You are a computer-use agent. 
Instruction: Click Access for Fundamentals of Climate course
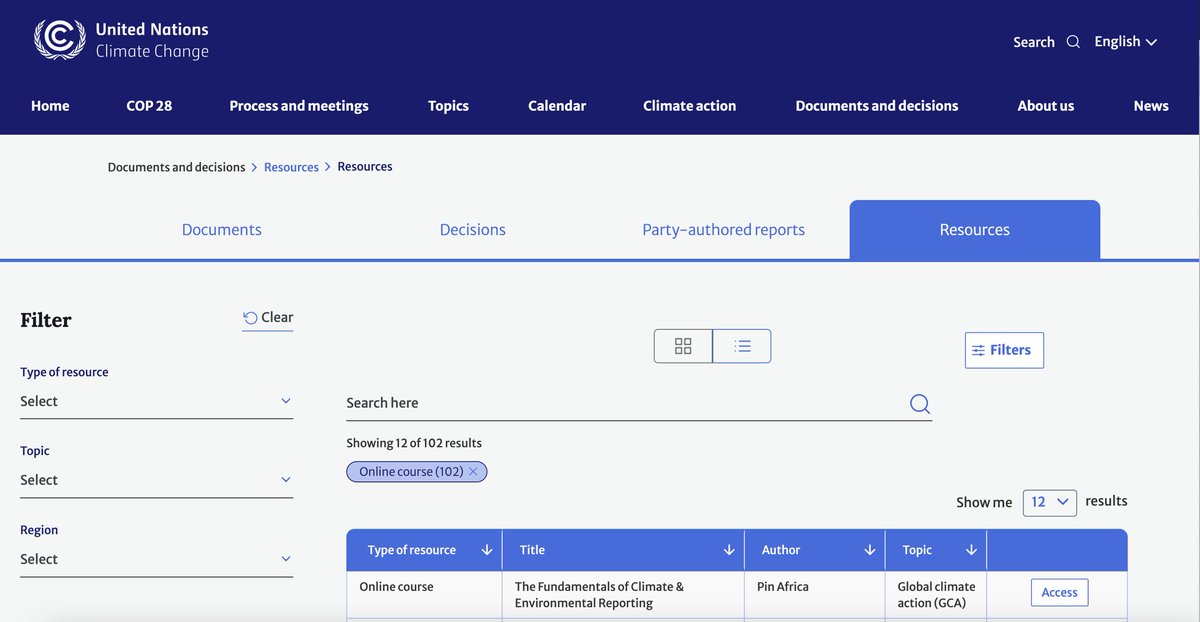pyautogui.click(x=1059, y=592)
